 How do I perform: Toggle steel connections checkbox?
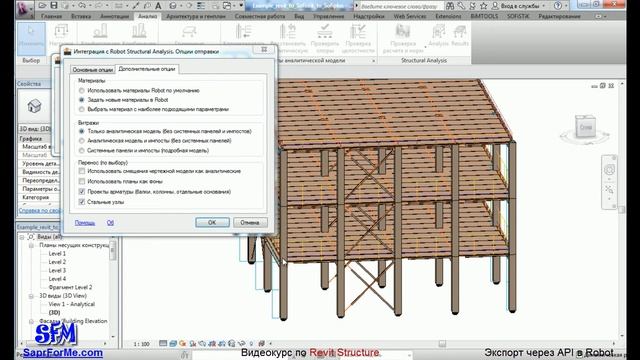click(x=82, y=202)
